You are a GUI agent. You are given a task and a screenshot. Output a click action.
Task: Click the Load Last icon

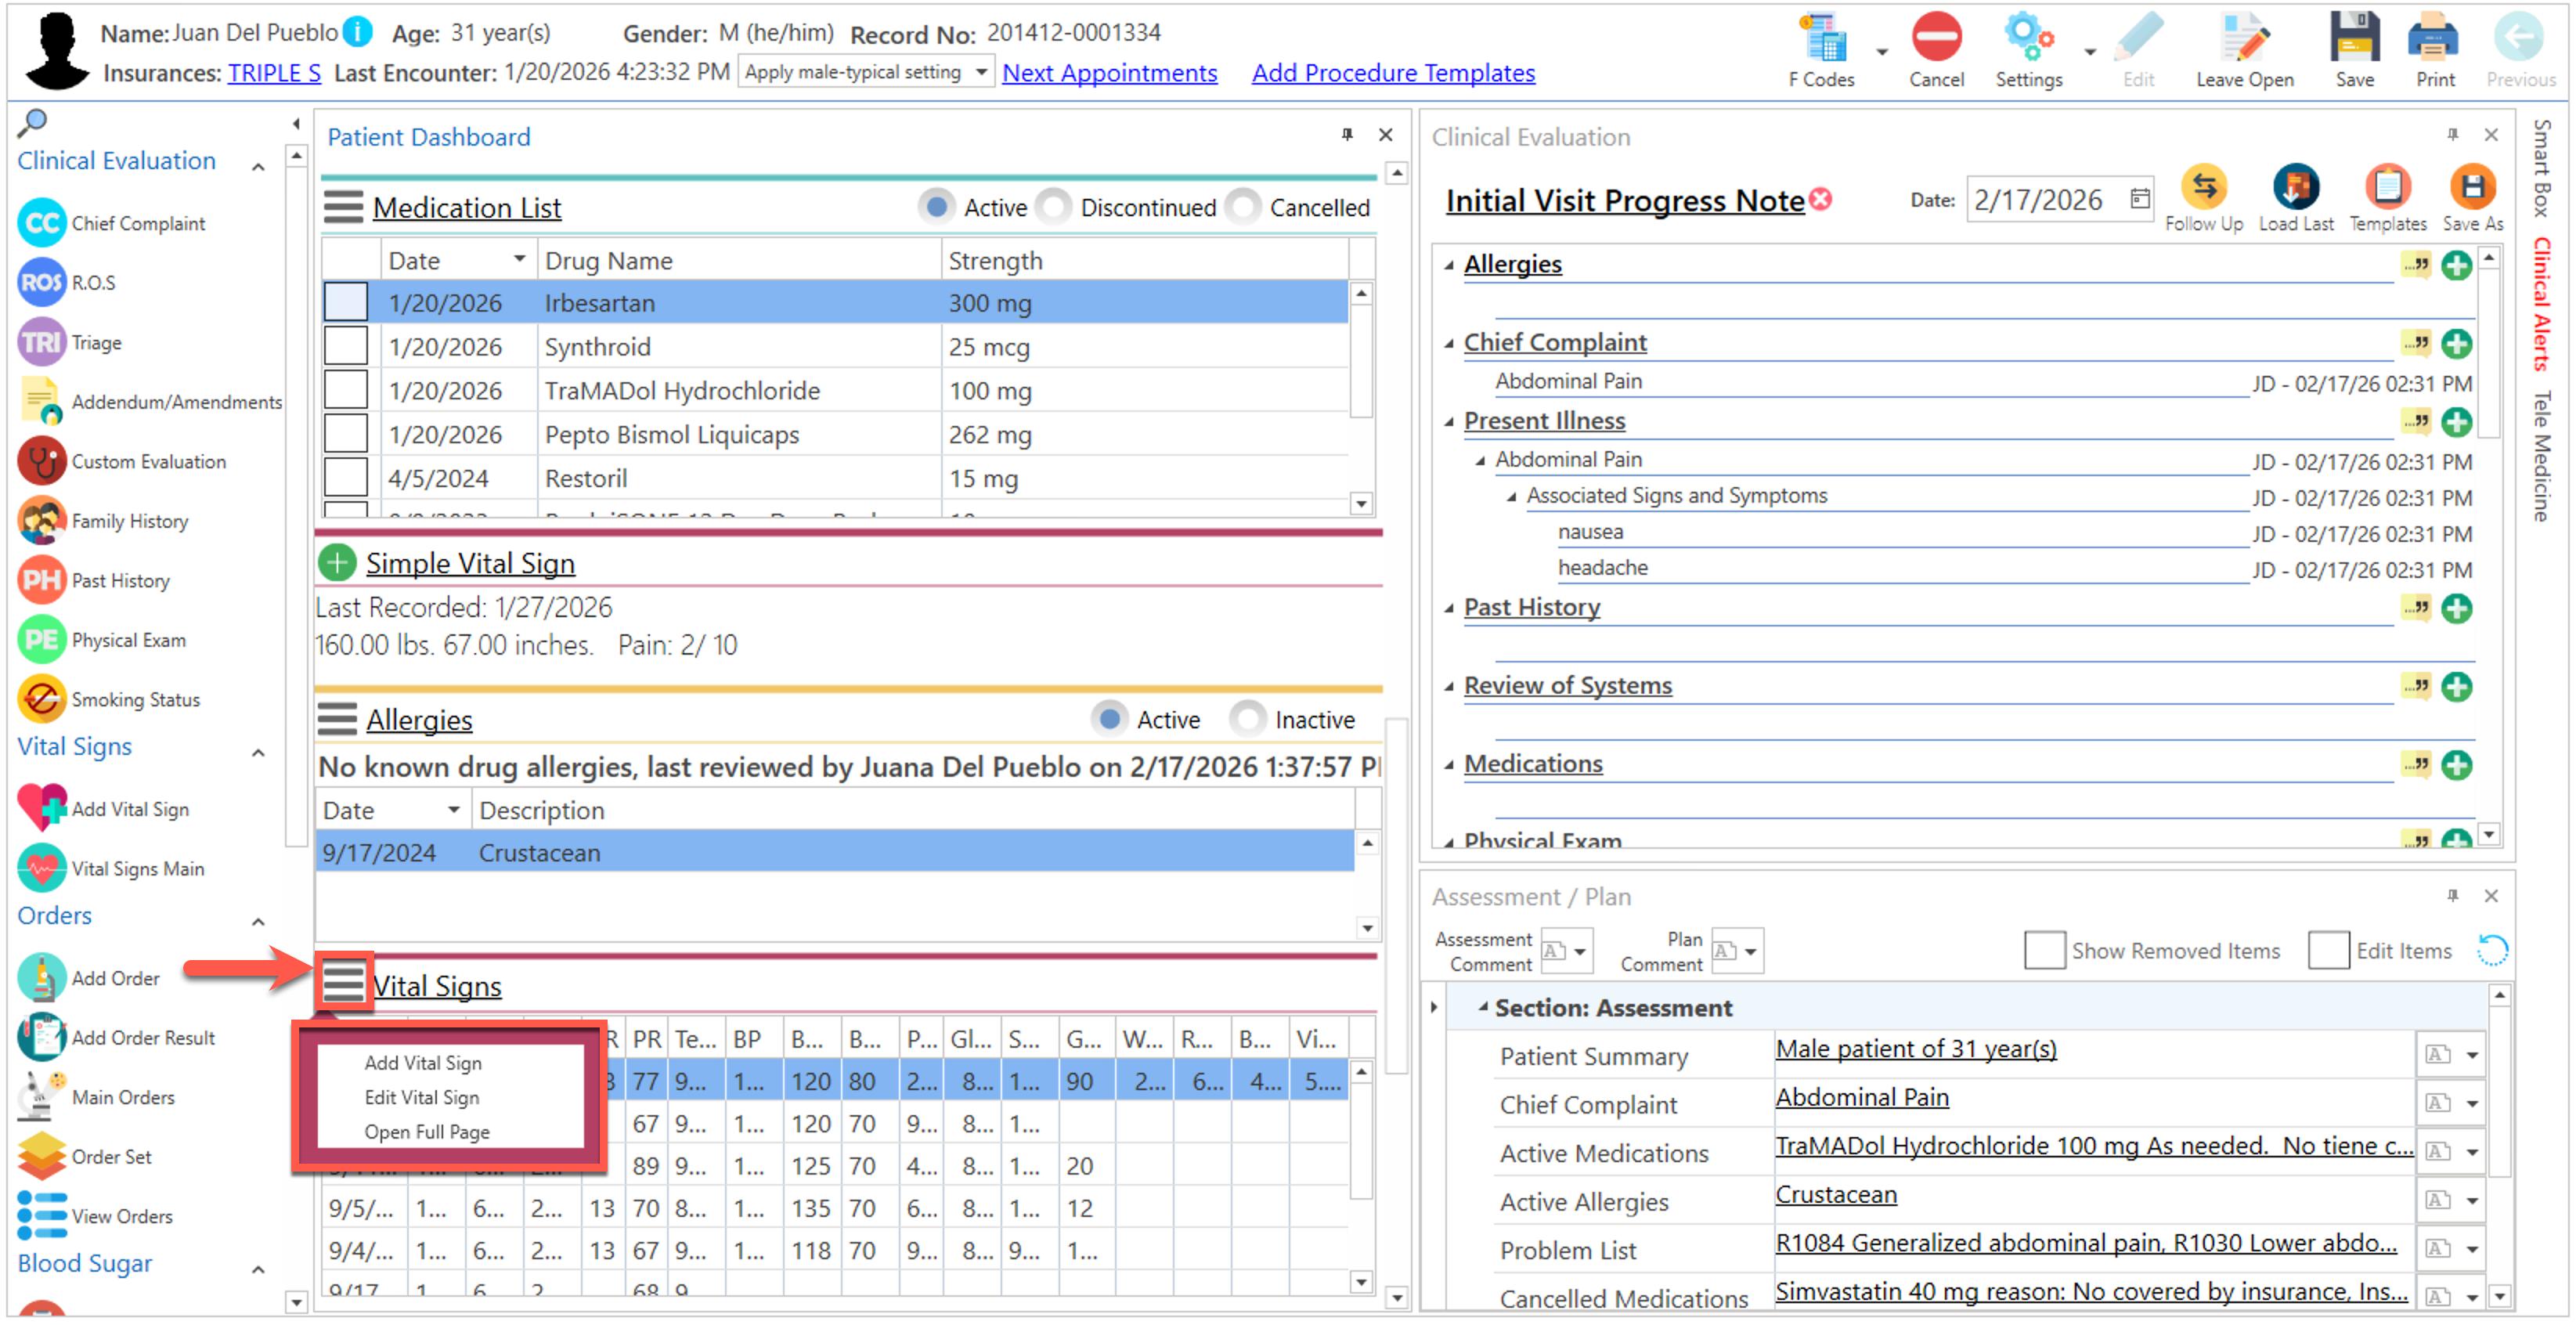click(x=2295, y=188)
